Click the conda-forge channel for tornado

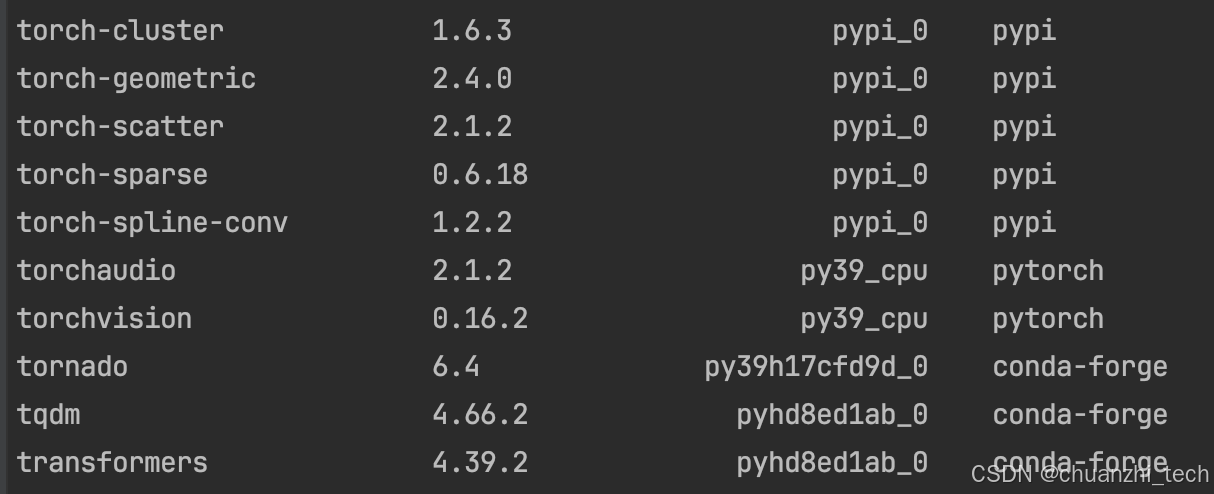click(x=1080, y=367)
